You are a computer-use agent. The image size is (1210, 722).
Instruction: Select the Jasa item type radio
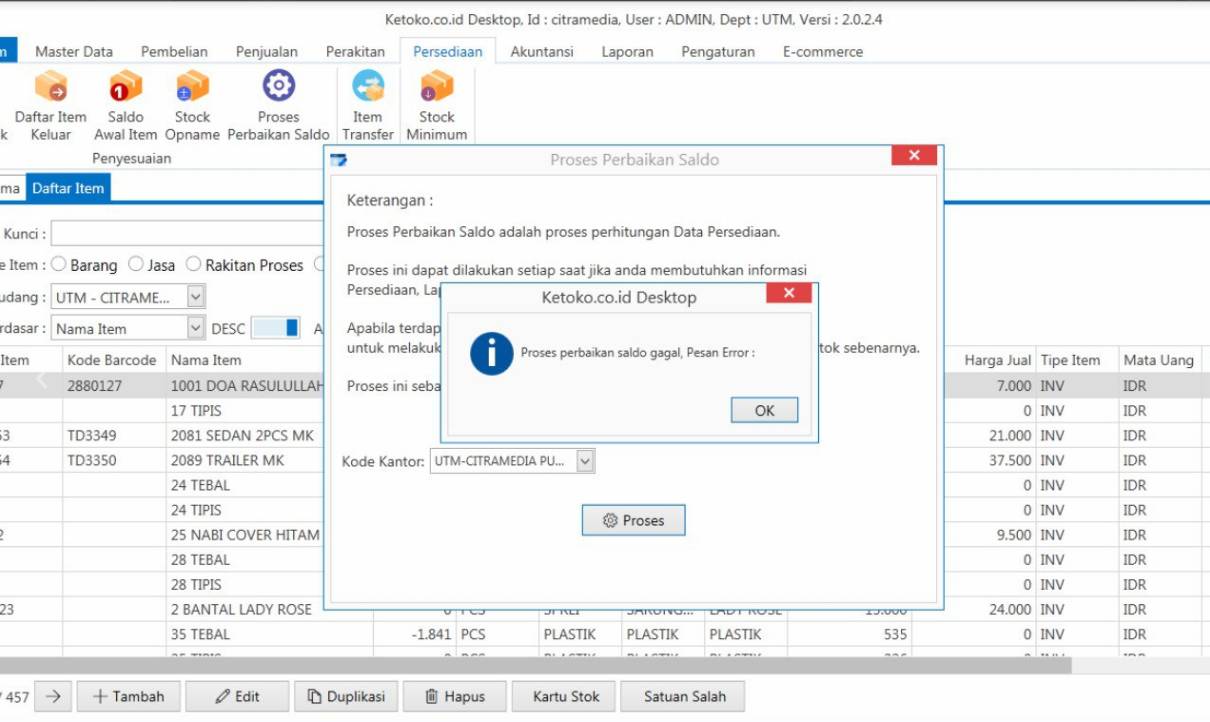[x=136, y=265]
